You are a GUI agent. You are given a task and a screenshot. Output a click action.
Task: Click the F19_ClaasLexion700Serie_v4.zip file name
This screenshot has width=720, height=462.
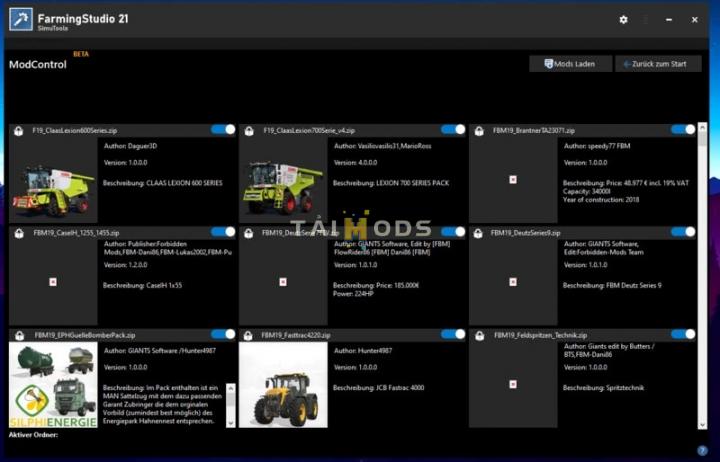pos(309,131)
